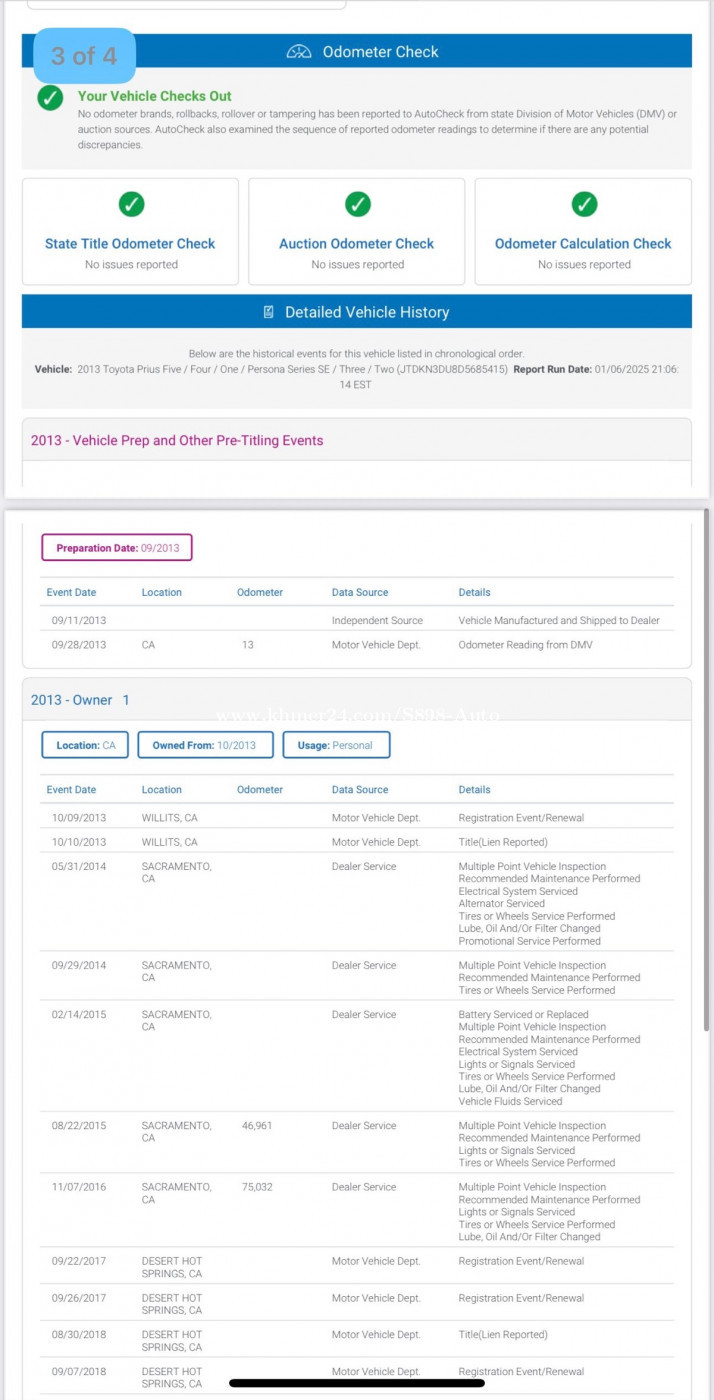Click the page scrollbar on the right
This screenshot has width=714, height=1400.
tap(708, 770)
